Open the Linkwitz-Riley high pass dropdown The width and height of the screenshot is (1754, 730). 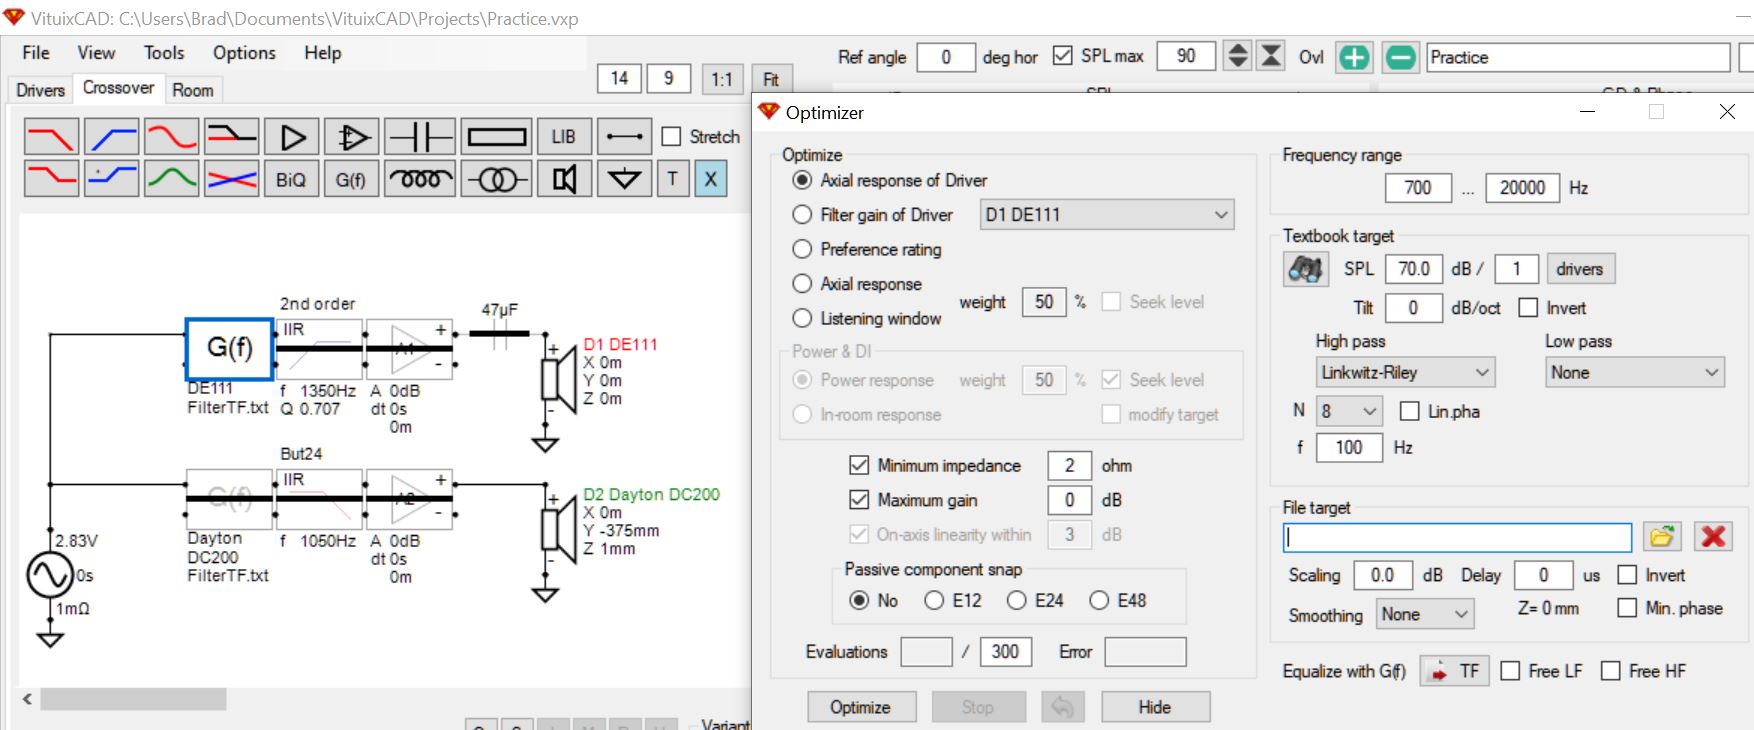pyautogui.click(x=1405, y=373)
